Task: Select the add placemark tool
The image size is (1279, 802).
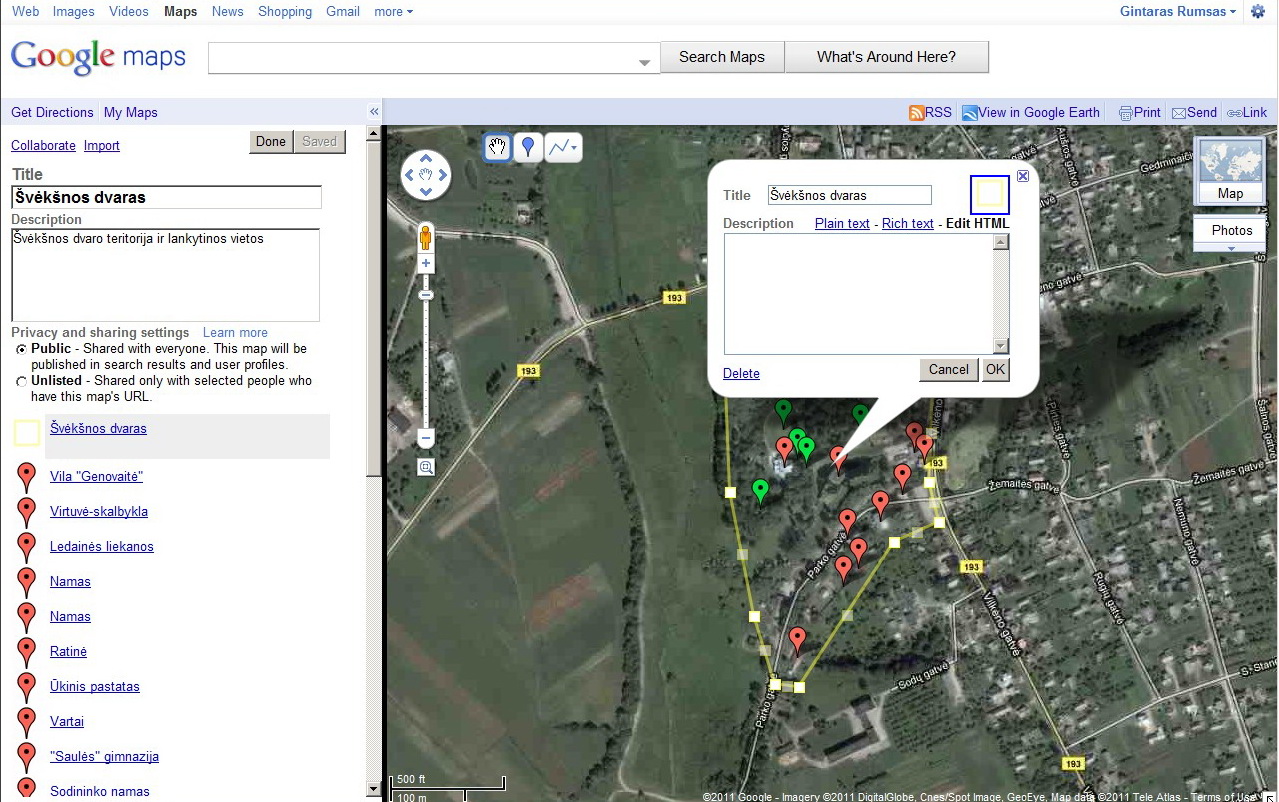Action: tap(528, 148)
